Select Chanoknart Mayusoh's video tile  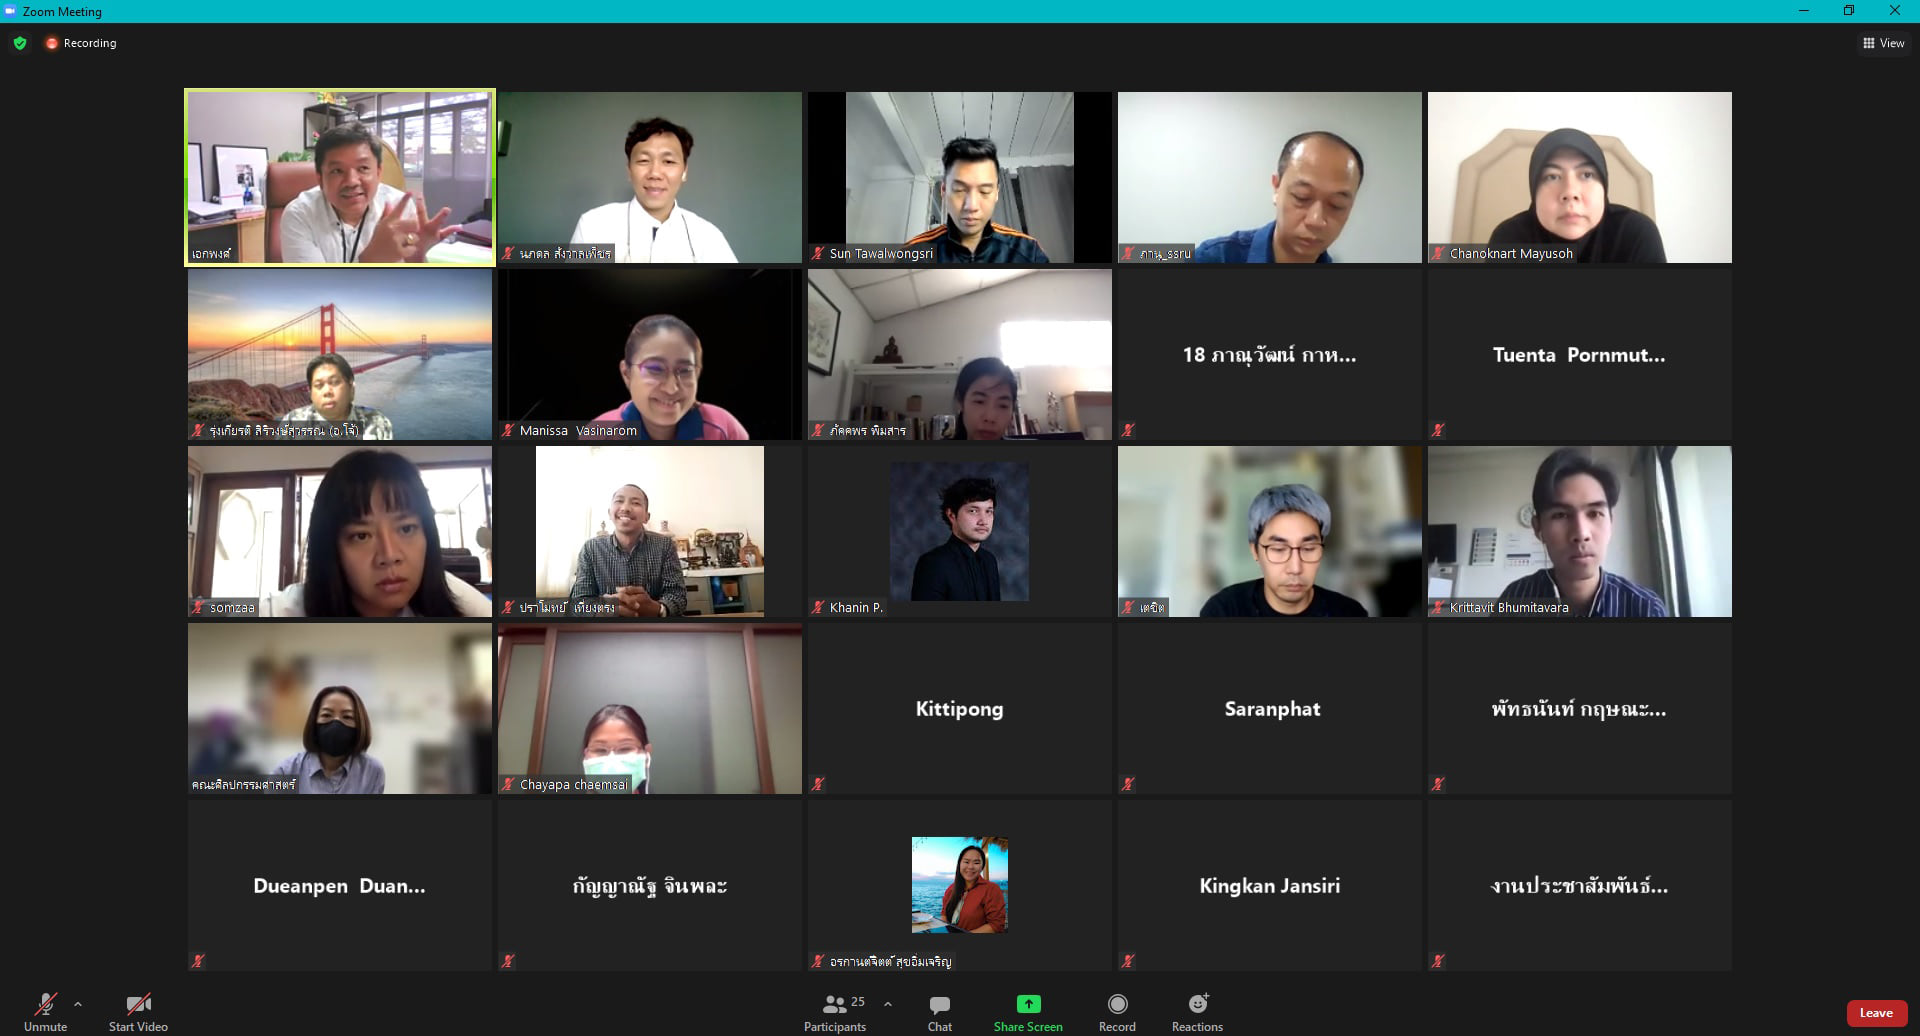[1579, 178]
